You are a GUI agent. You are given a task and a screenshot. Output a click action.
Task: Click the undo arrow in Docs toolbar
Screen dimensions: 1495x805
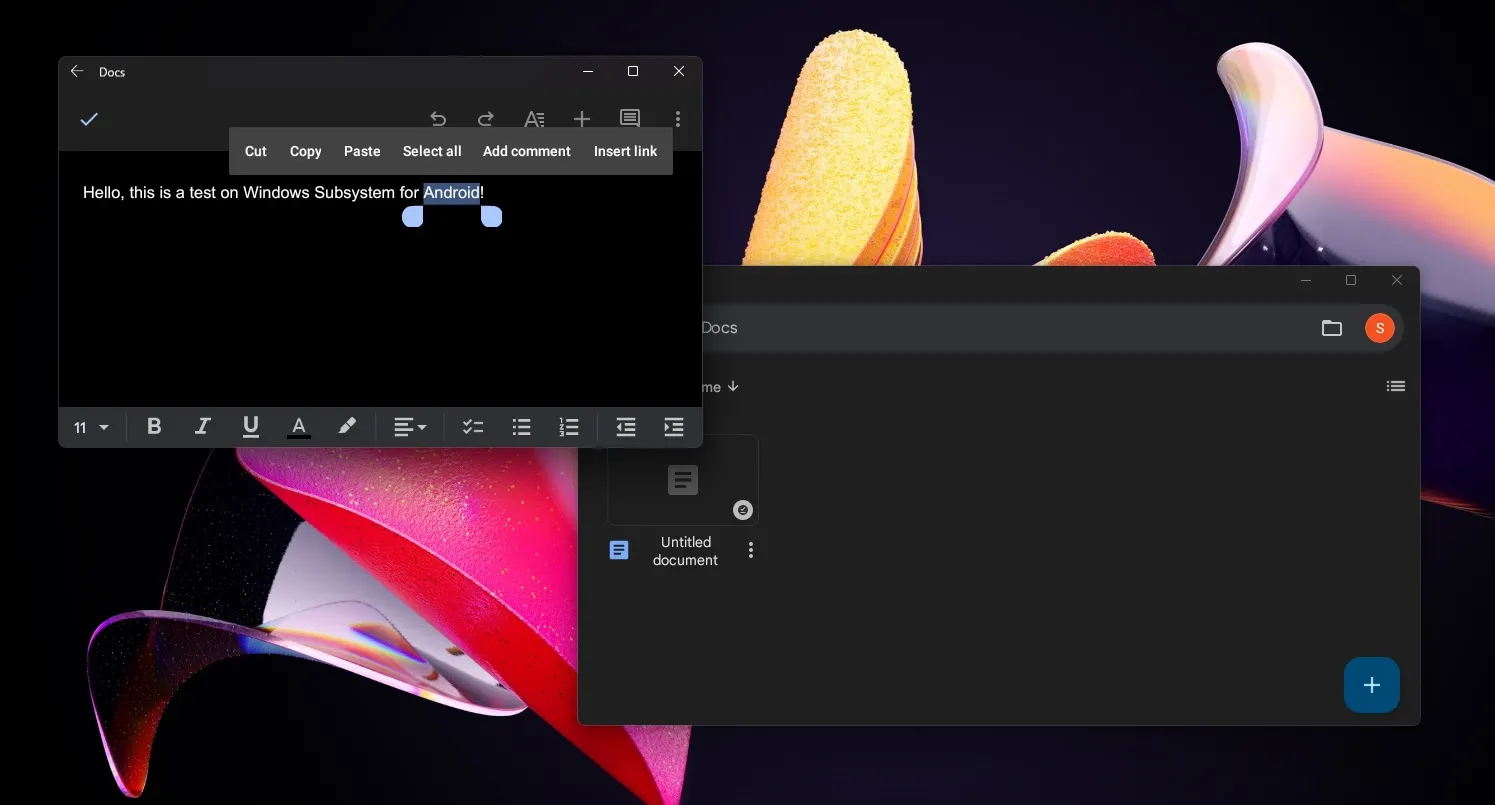[438, 118]
